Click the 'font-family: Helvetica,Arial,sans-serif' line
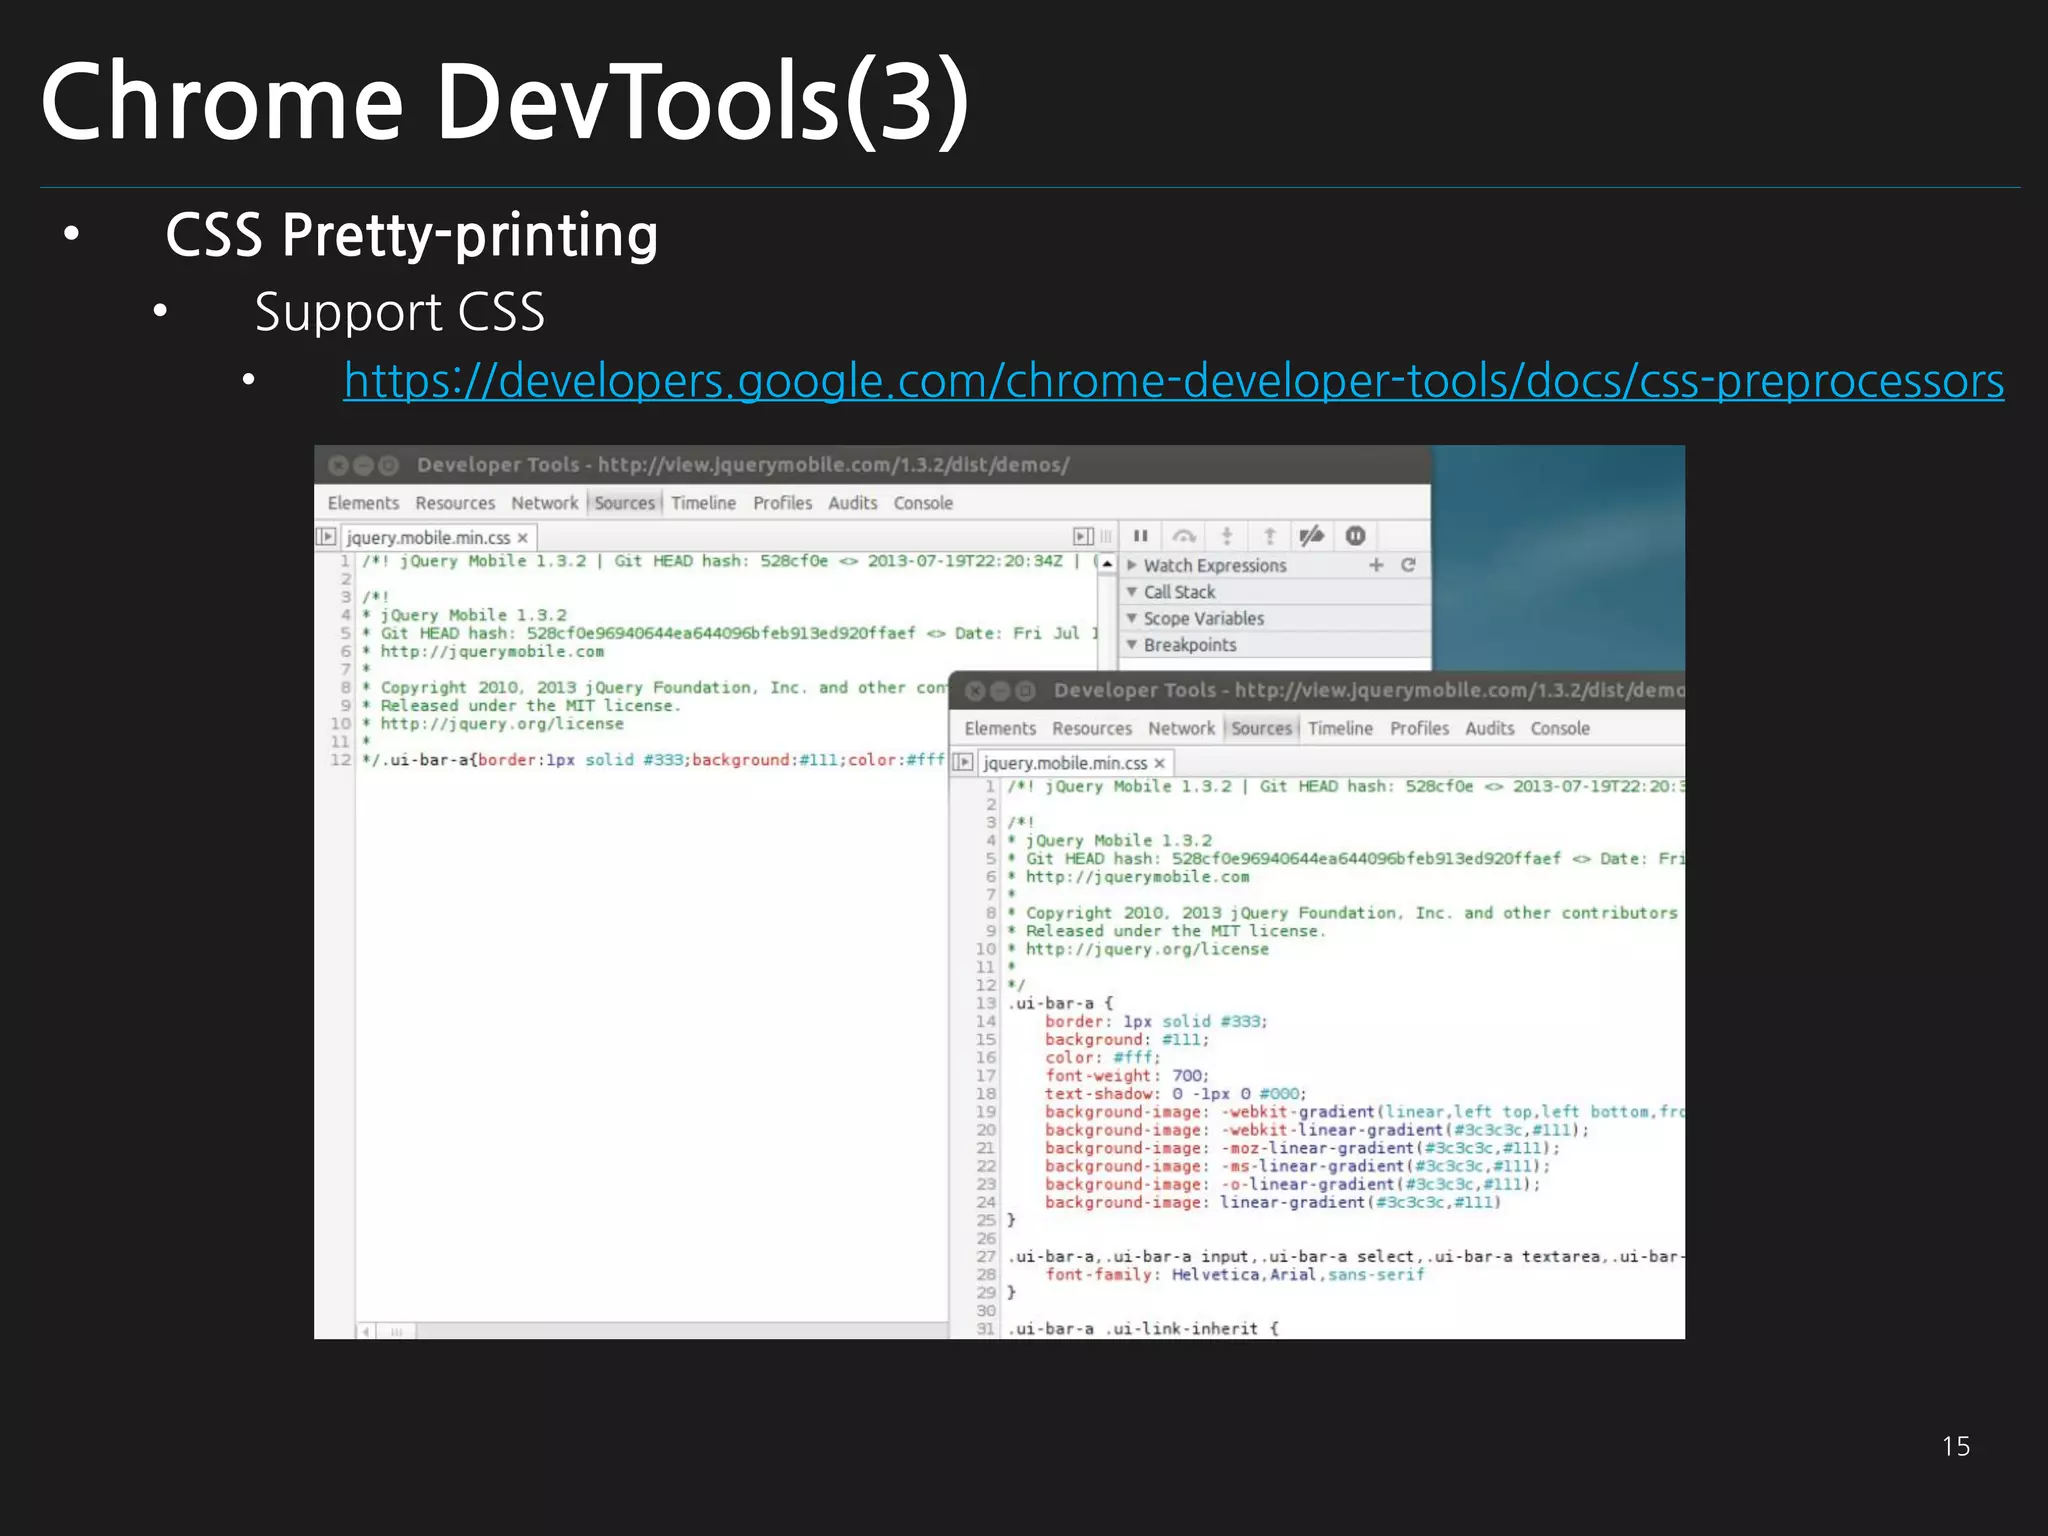 [1235, 1275]
